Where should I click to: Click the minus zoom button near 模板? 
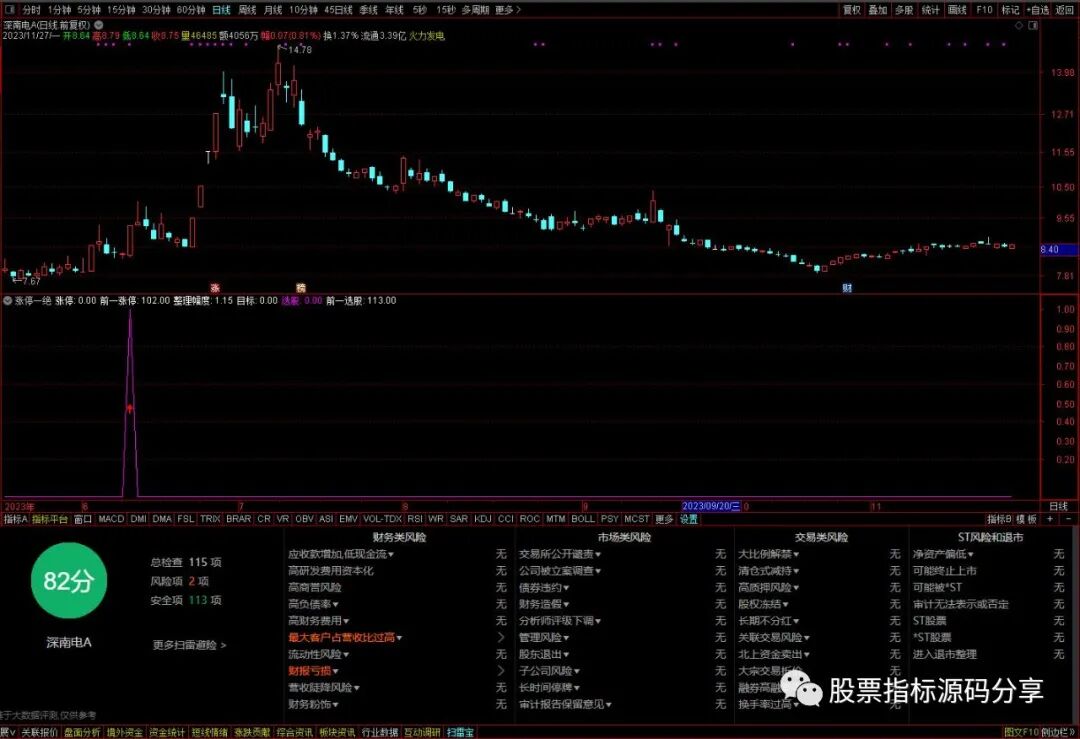(1069, 519)
